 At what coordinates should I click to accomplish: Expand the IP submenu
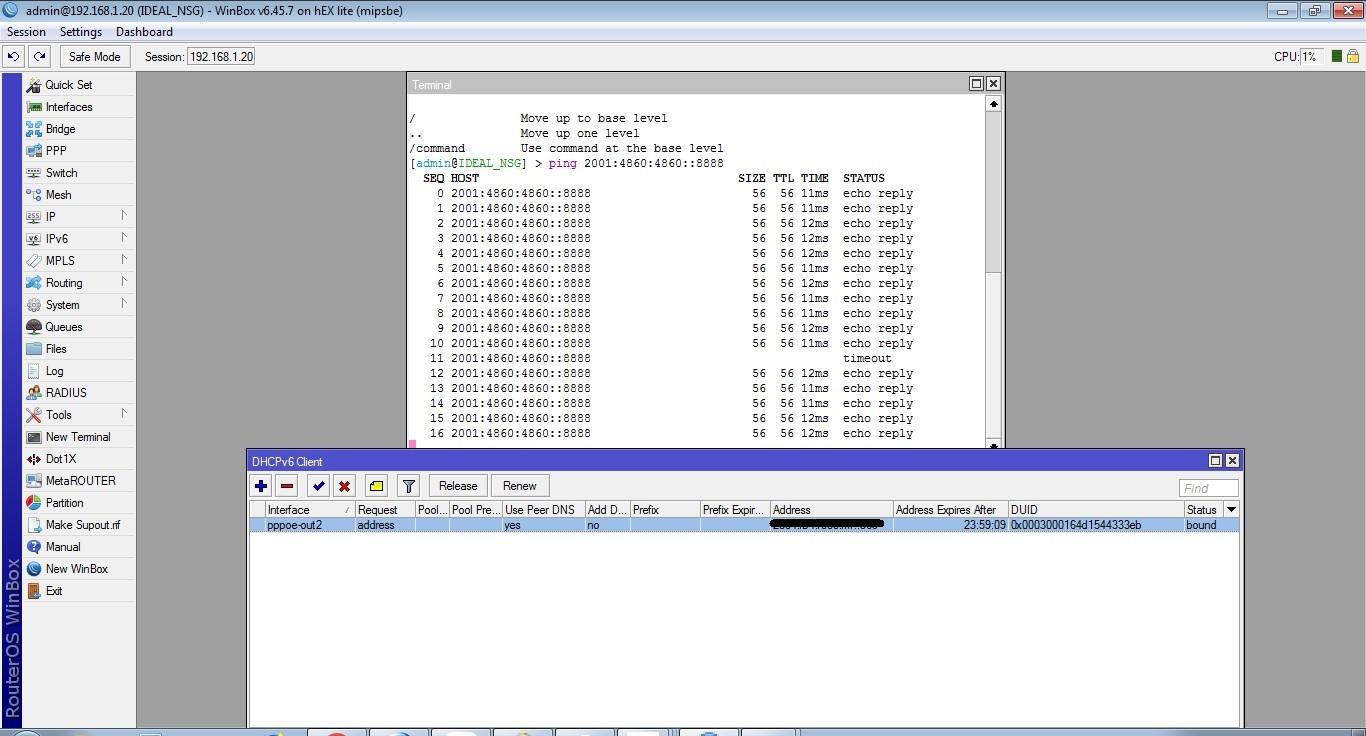click(78, 217)
